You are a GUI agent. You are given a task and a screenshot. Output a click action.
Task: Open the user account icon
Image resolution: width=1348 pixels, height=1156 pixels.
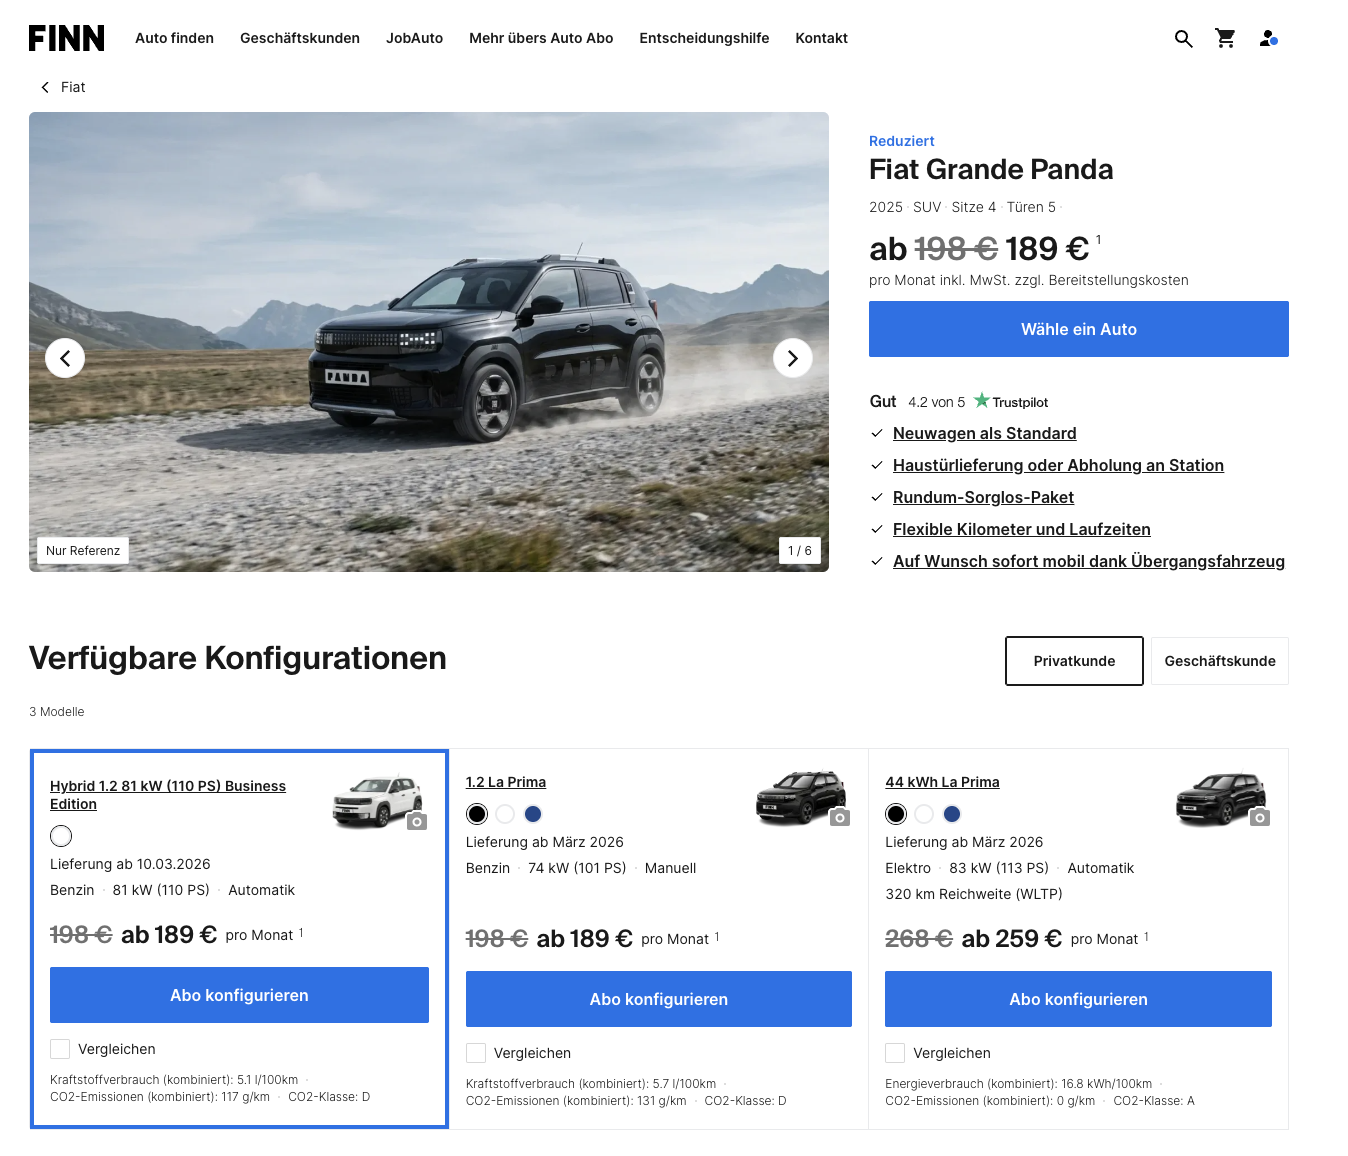1268,38
